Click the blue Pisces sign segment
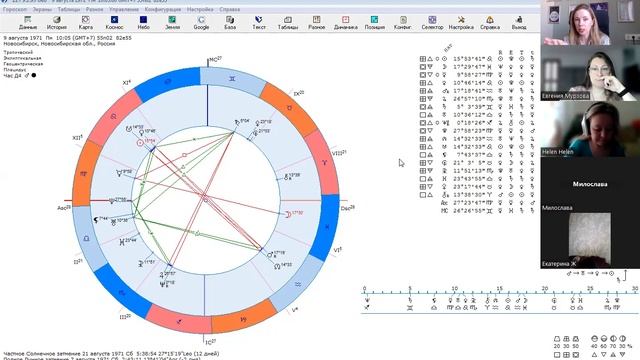Image resolution: width=640 pixels, height=360 pixels. [x=327, y=227]
